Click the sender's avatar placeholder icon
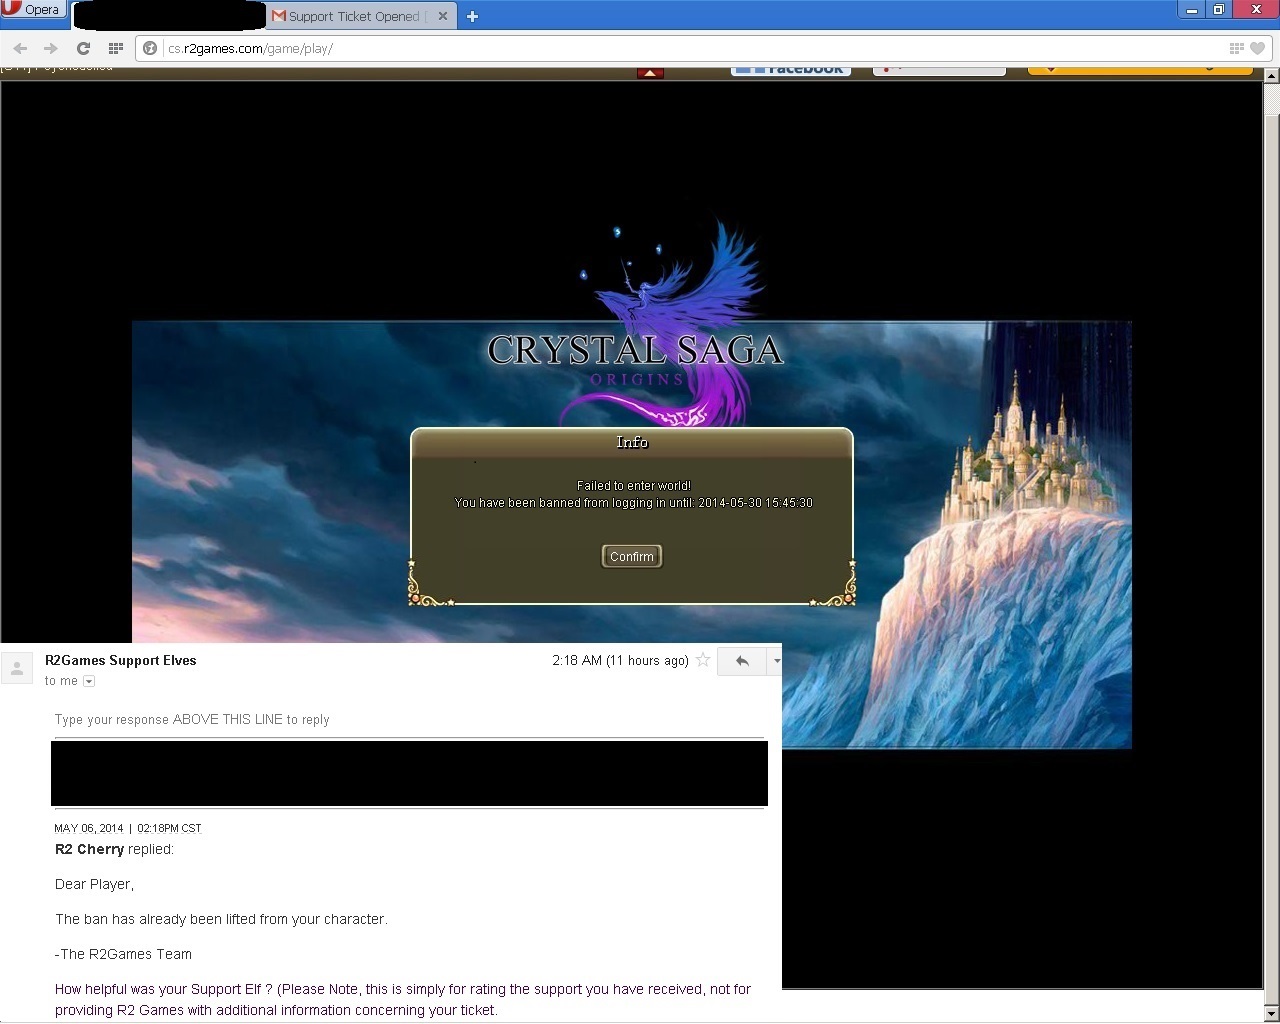 pos(17,668)
